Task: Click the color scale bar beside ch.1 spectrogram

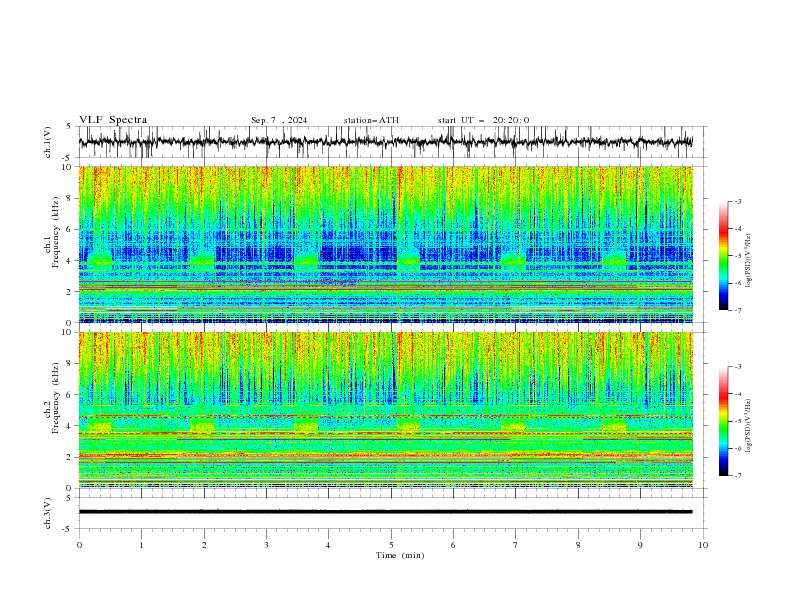Action: tap(723, 256)
